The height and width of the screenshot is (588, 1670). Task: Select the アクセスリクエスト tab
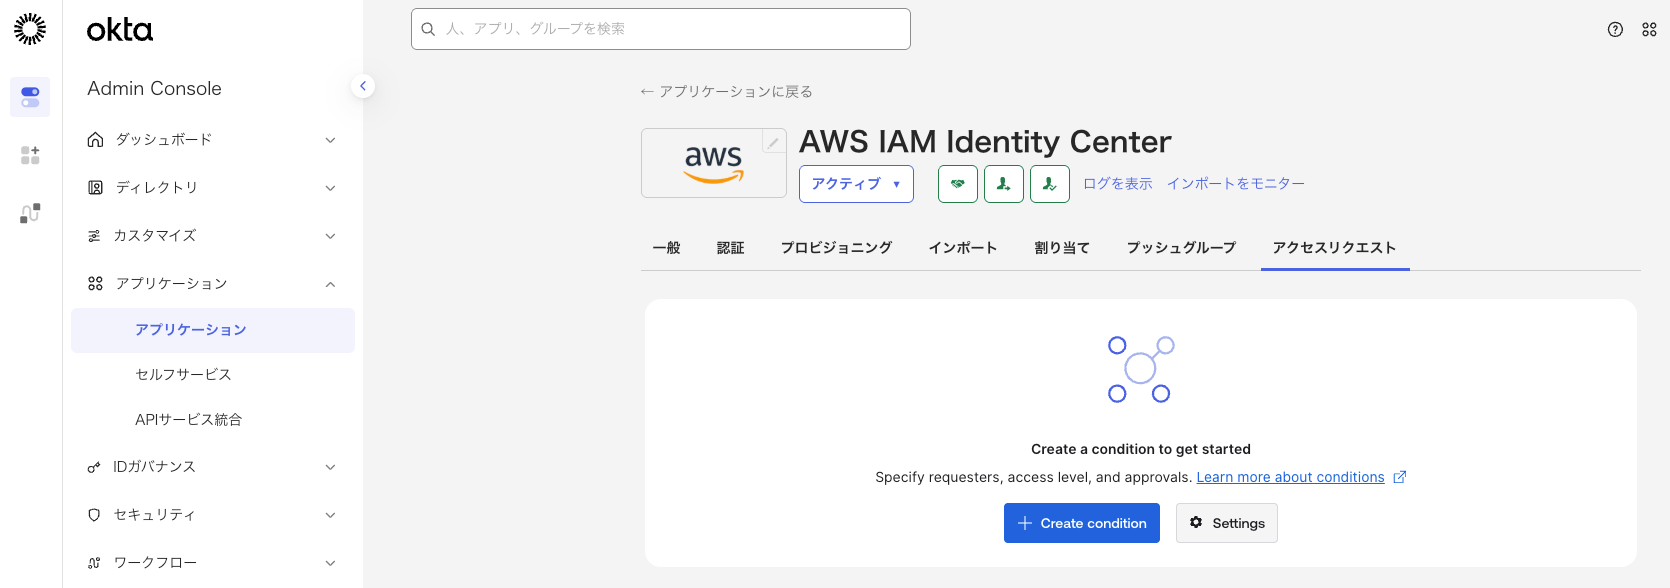(1334, 248)
